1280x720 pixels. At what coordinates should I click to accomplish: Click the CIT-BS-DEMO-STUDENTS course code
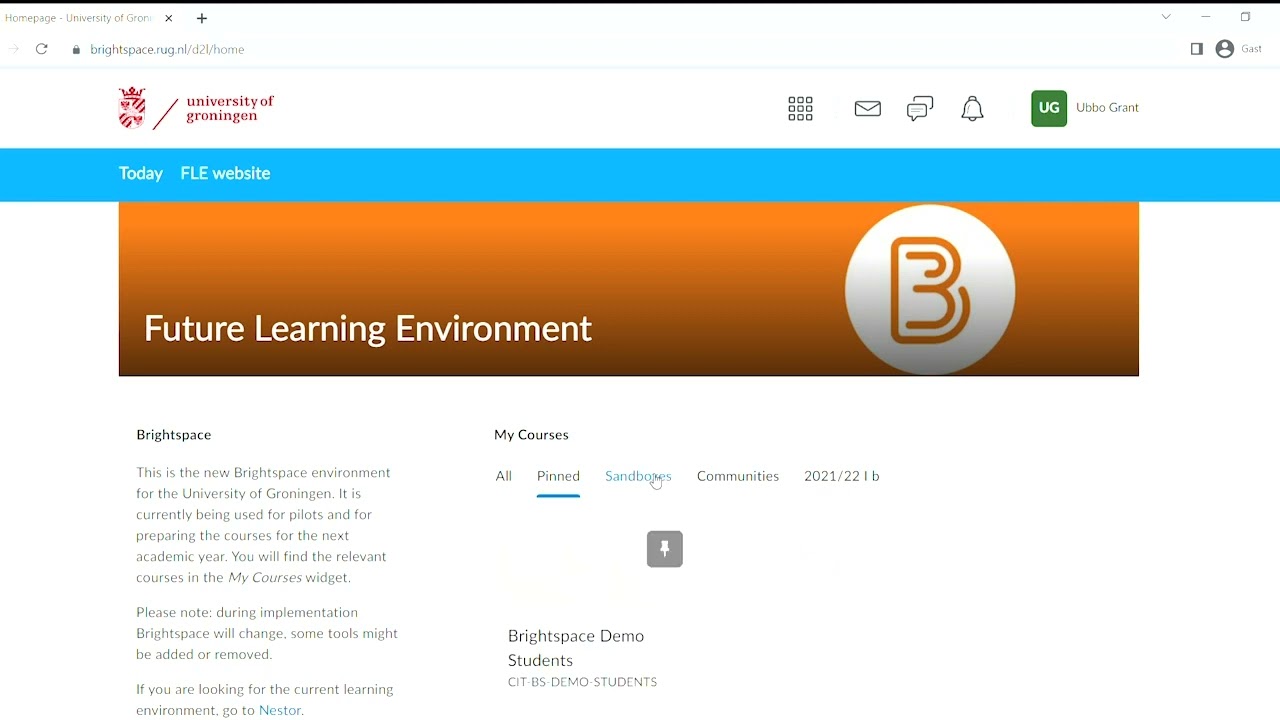[x=583, y=683]
